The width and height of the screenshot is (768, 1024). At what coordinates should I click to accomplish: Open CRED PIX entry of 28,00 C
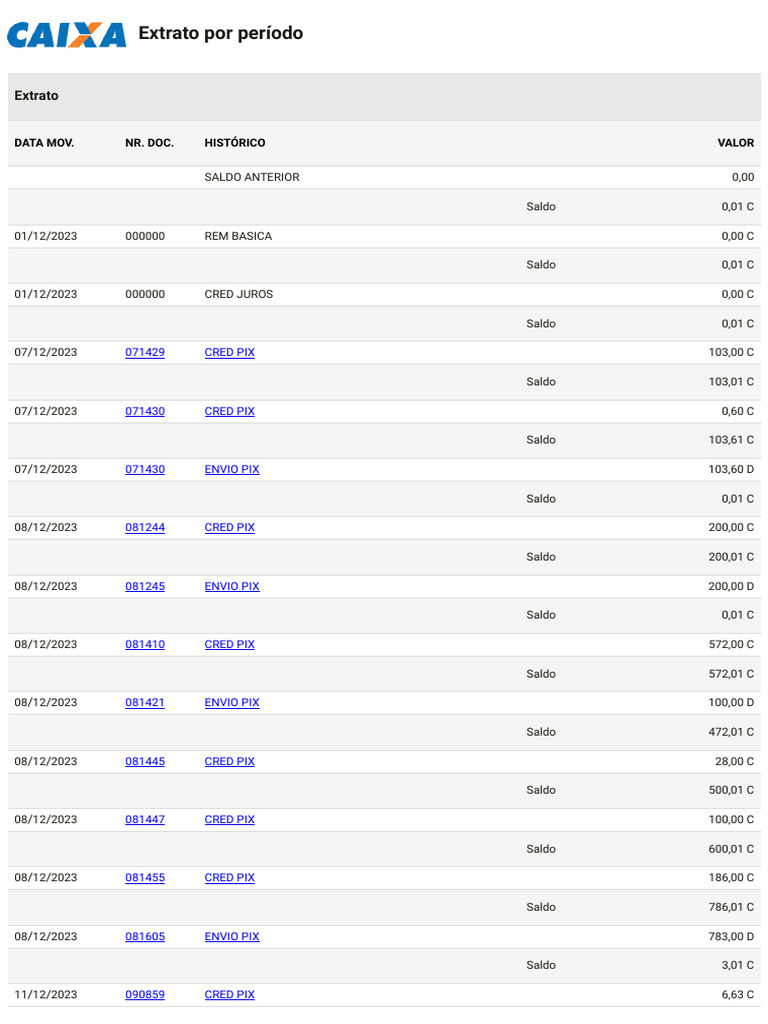[x=229, y=761]
